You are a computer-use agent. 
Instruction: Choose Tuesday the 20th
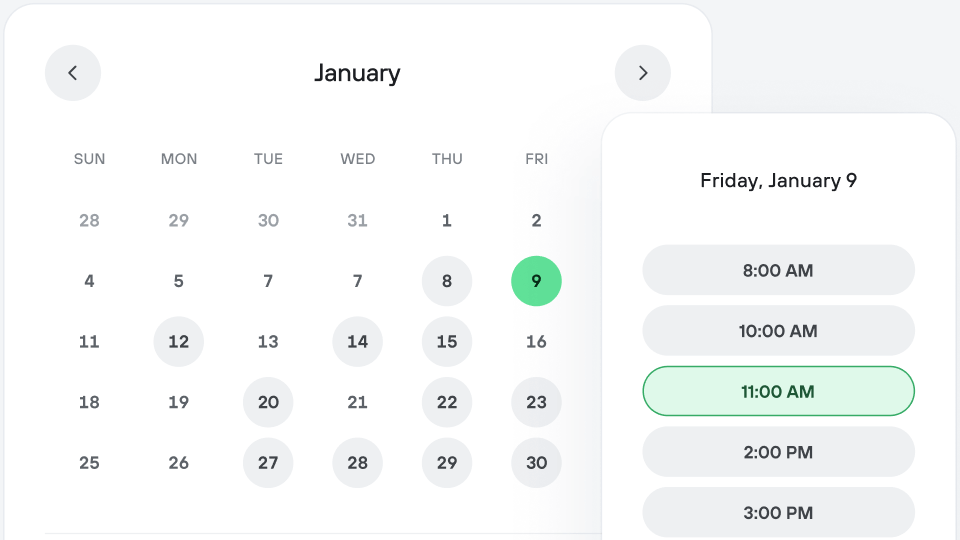(x=268, y=402)
